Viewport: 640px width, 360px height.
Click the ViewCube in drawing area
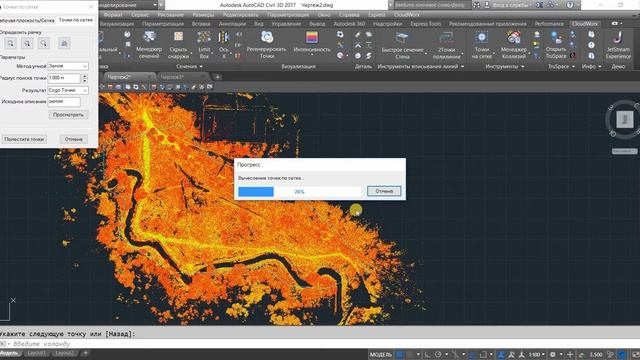coord(624,120)
